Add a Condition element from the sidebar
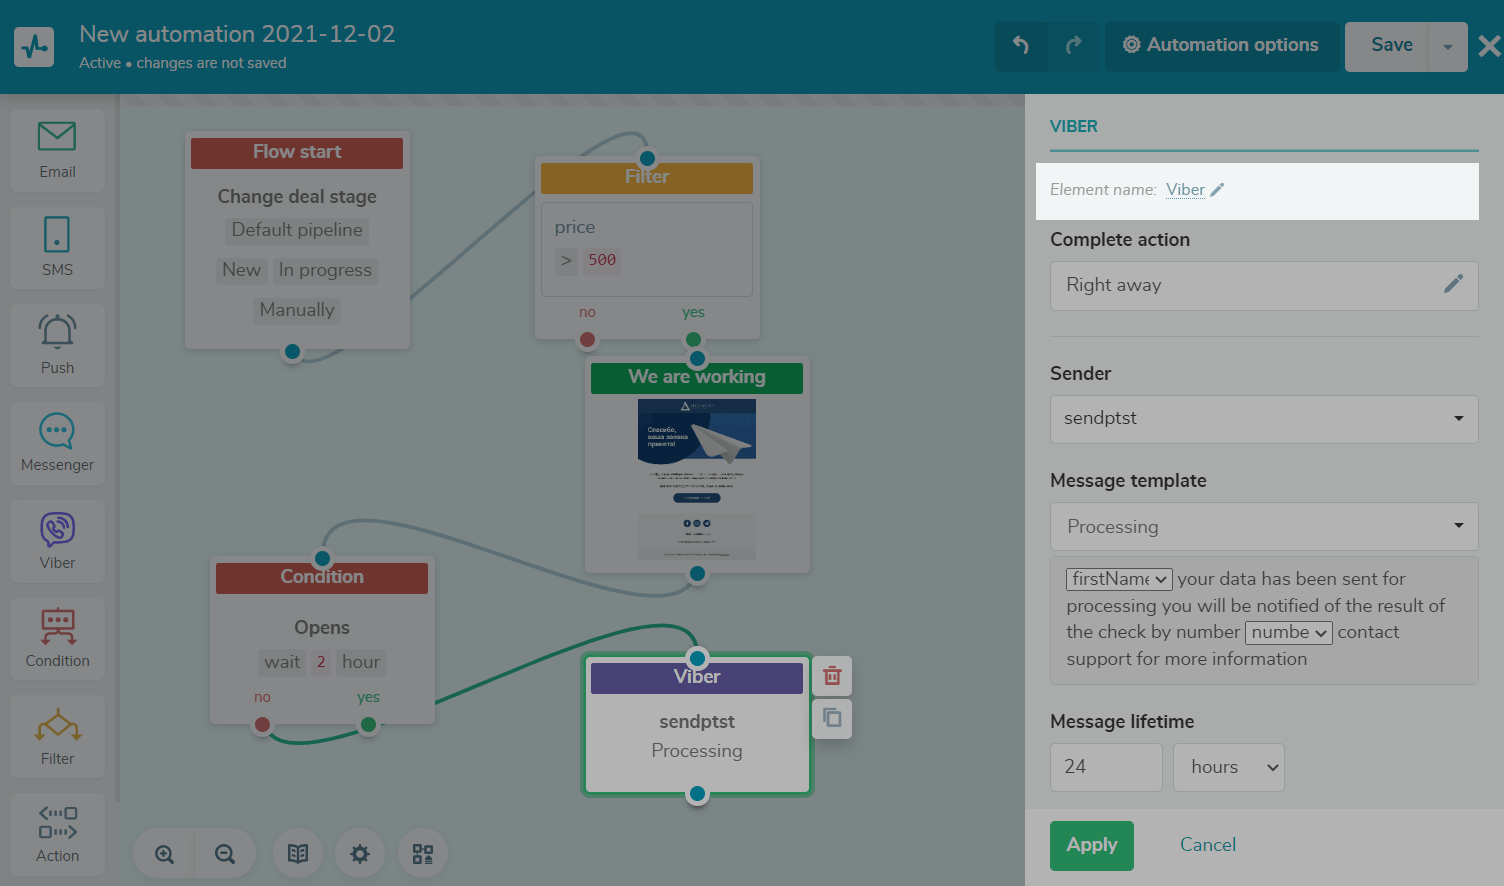The width and height of the screenshot is (1504, 886). click(57, 638)
